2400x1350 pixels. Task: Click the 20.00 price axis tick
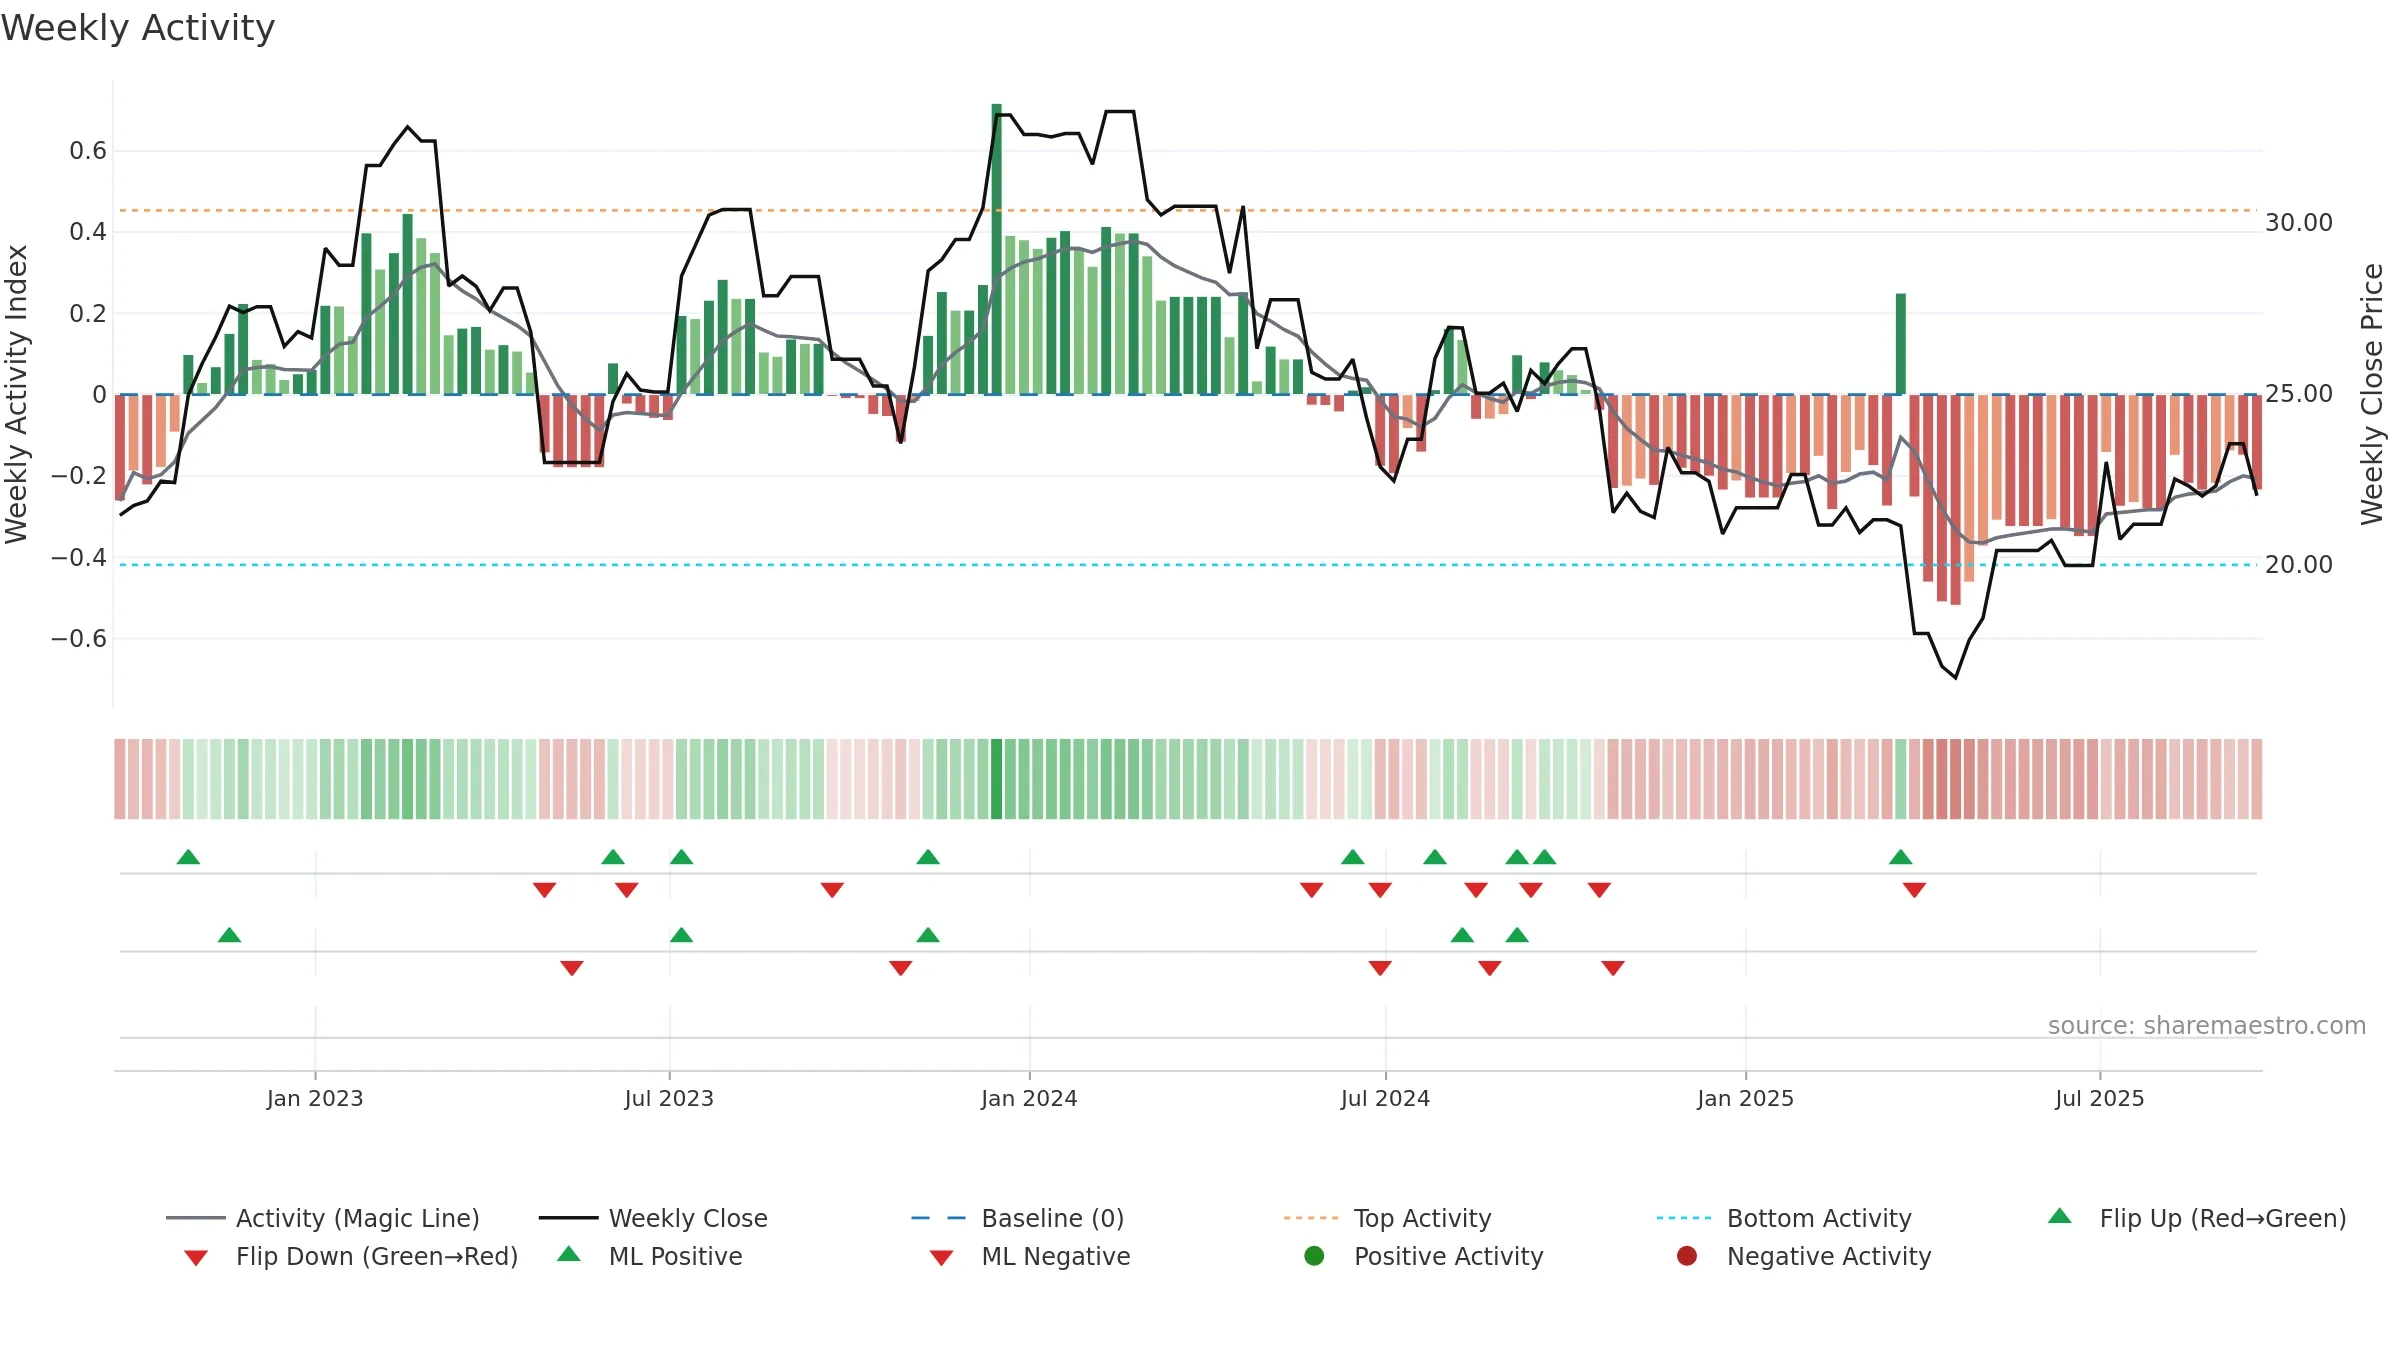pos(2299,565)
